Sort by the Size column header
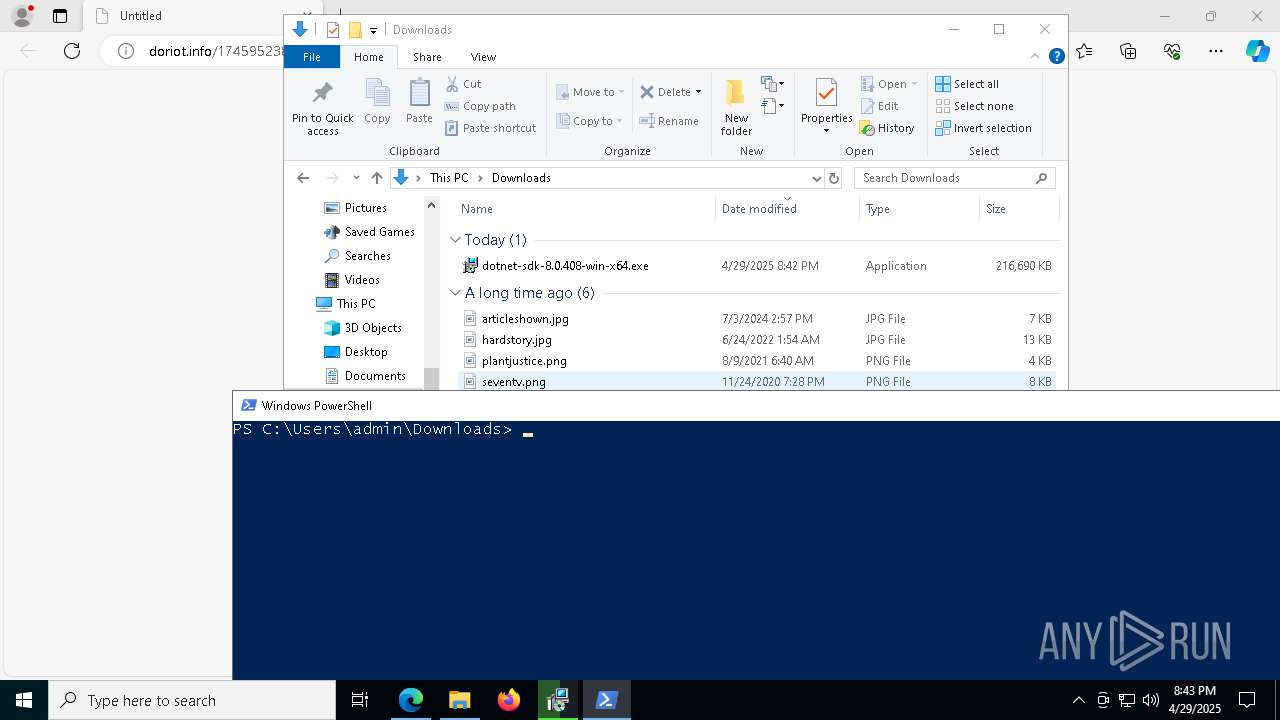This screenshot has width=1280, height=720. coord(996,209)
